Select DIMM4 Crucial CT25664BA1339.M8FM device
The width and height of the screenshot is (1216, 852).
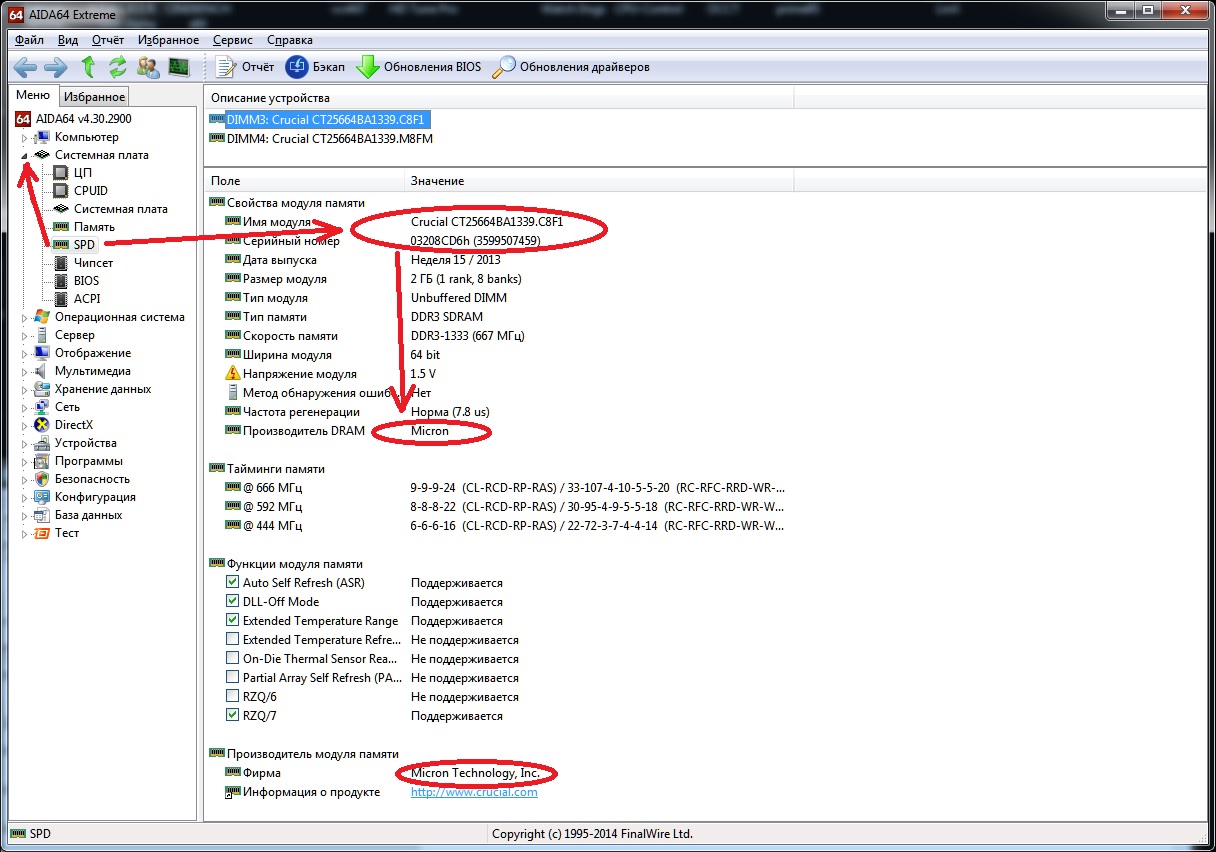tap(320, 139)
